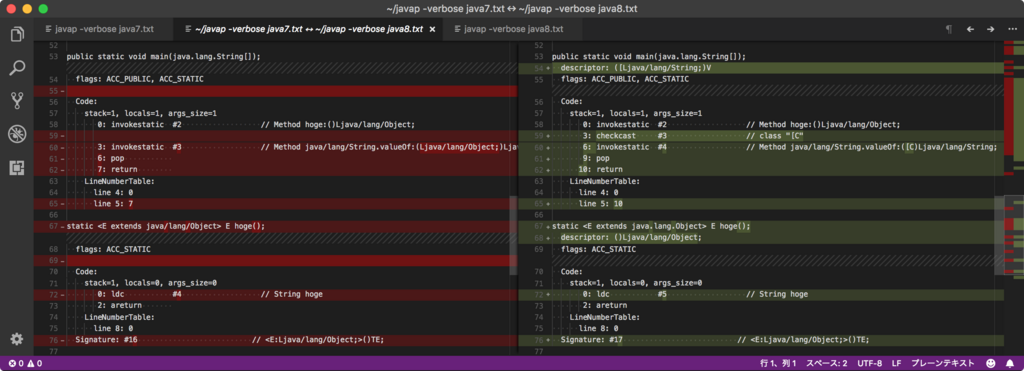Open the Search view in activity bar
This screenshot has width=1024, height=371.
[x=17, y=67]
